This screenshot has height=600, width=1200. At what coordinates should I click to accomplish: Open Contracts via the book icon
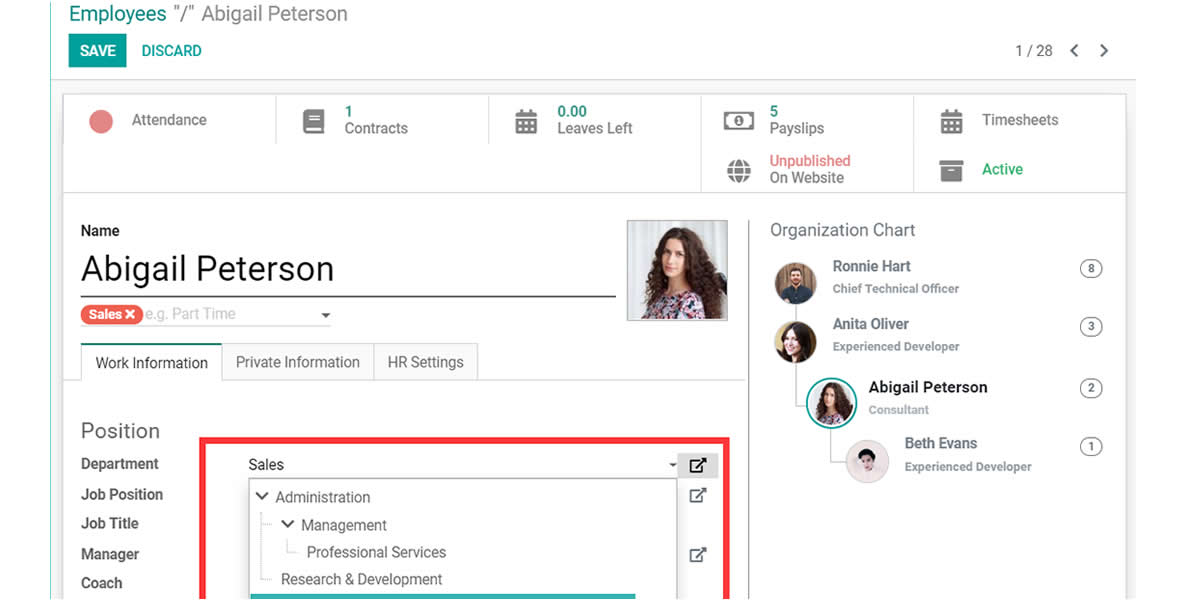click(314, 122)
